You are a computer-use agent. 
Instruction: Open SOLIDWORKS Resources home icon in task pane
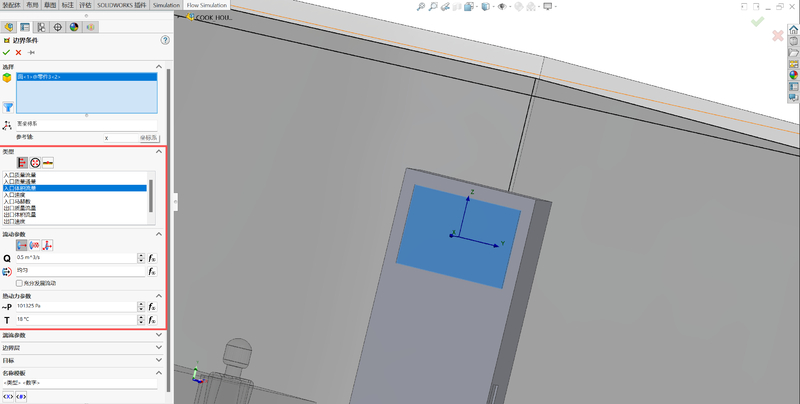pyautogui.click(x=793, y=30)
